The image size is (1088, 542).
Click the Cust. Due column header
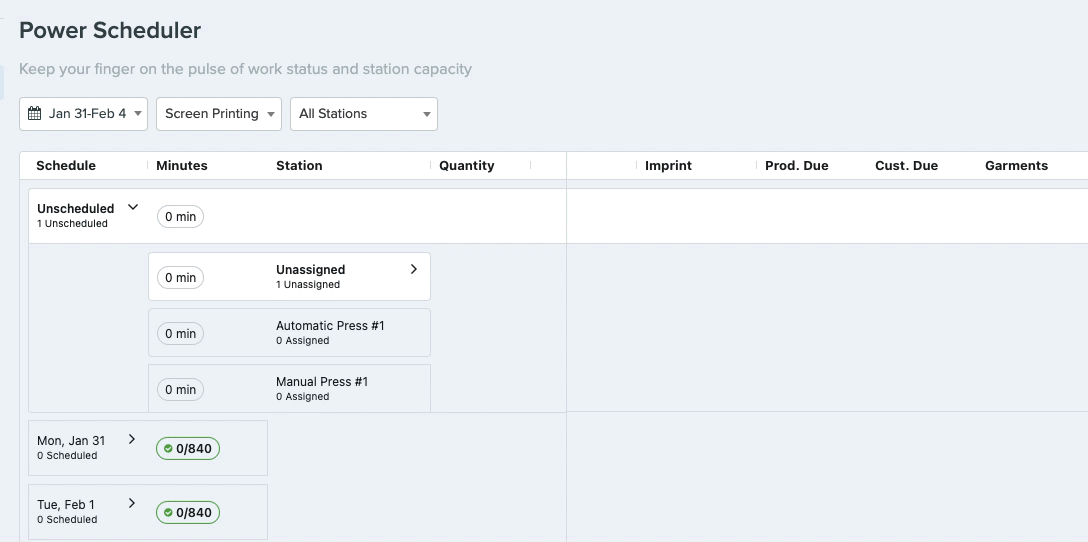click(906, 165)
